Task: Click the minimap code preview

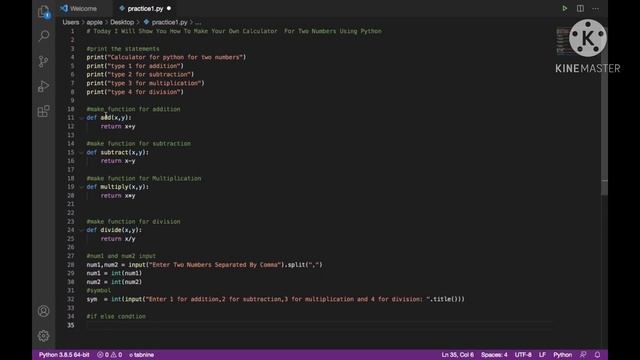Action: click(x=563, y=41)
